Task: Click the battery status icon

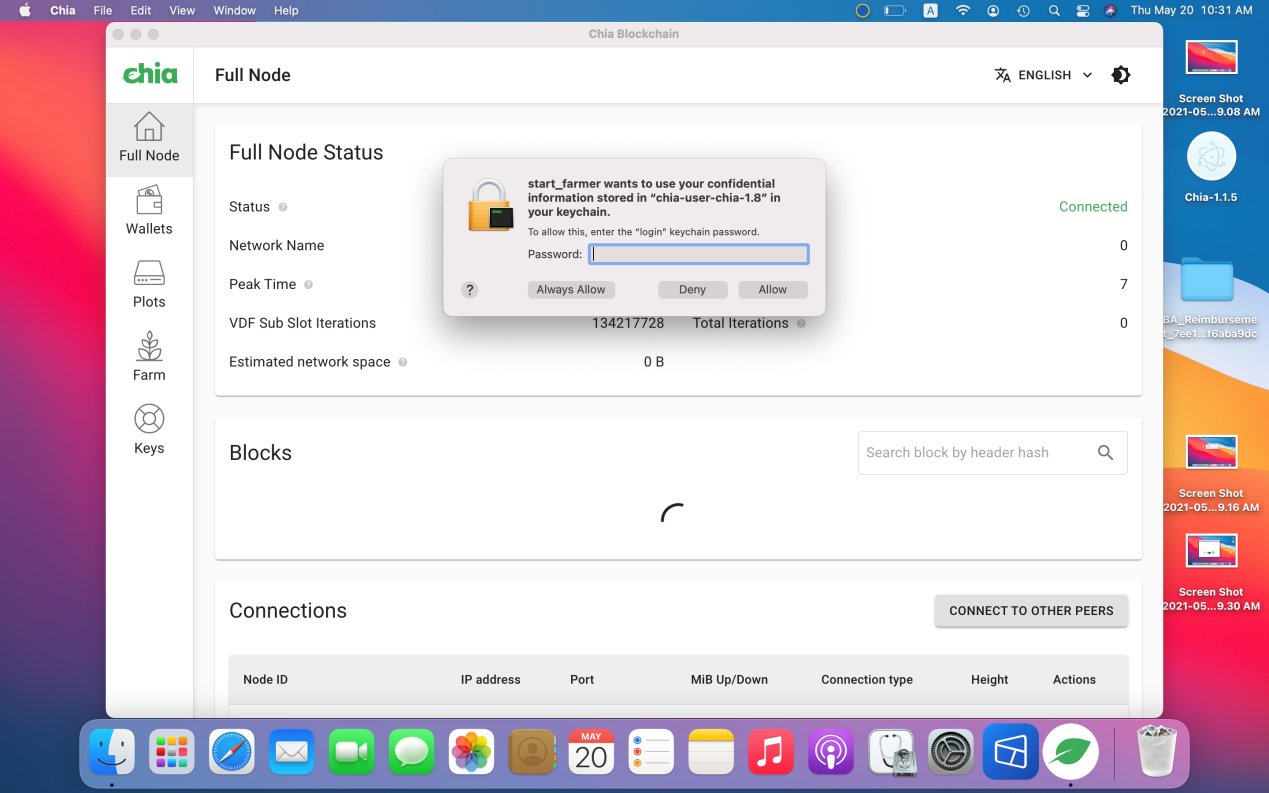Action: click(x=895, y=10)
